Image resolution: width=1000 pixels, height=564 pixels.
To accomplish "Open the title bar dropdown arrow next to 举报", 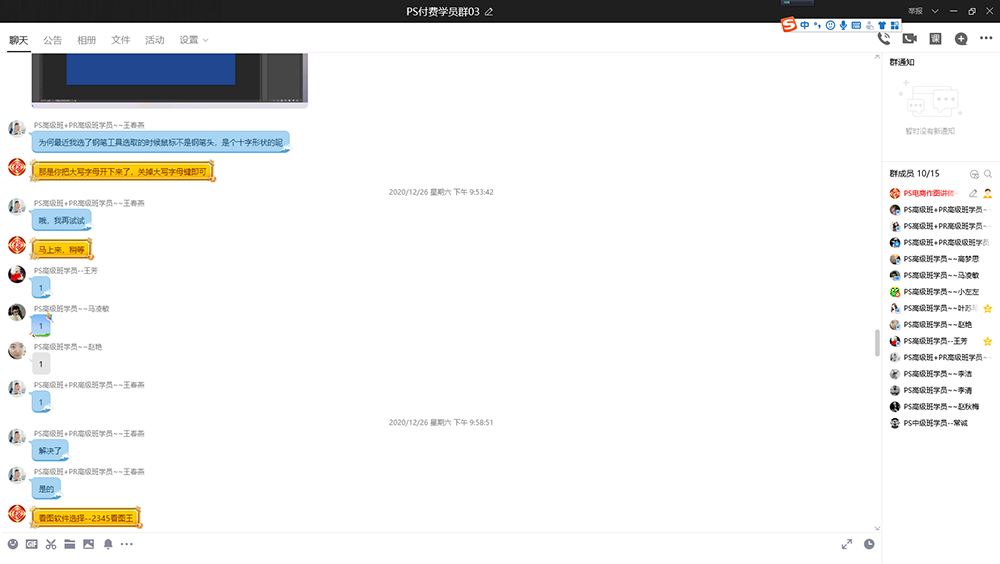I will point(935,11).
